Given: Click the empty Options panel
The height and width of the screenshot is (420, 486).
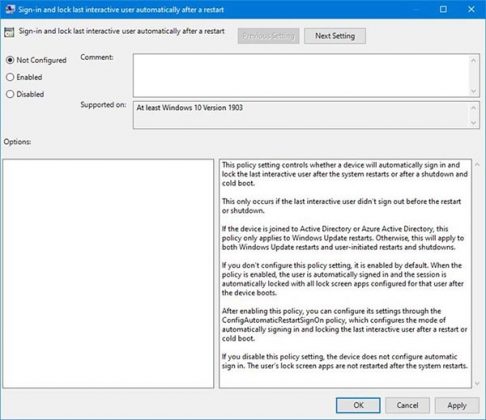Looking at the screenshot, I should 108,273.
